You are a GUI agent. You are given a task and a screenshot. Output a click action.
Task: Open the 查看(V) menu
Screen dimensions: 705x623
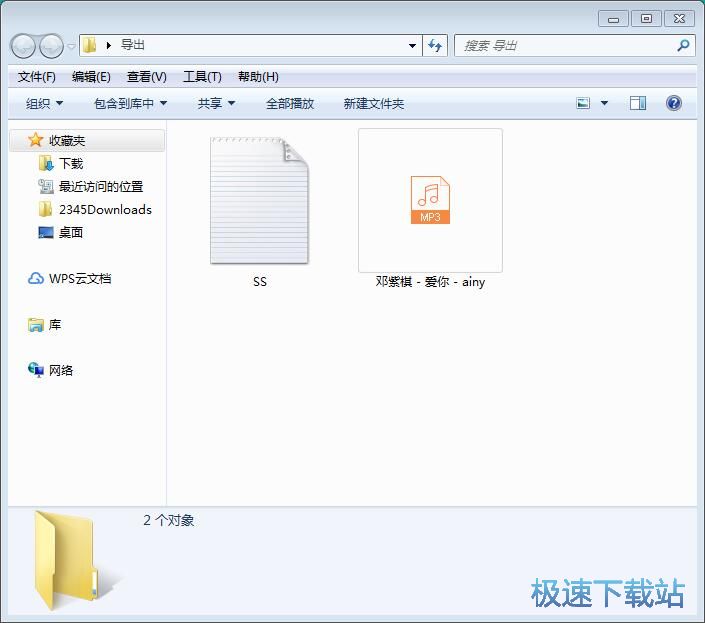147,77
